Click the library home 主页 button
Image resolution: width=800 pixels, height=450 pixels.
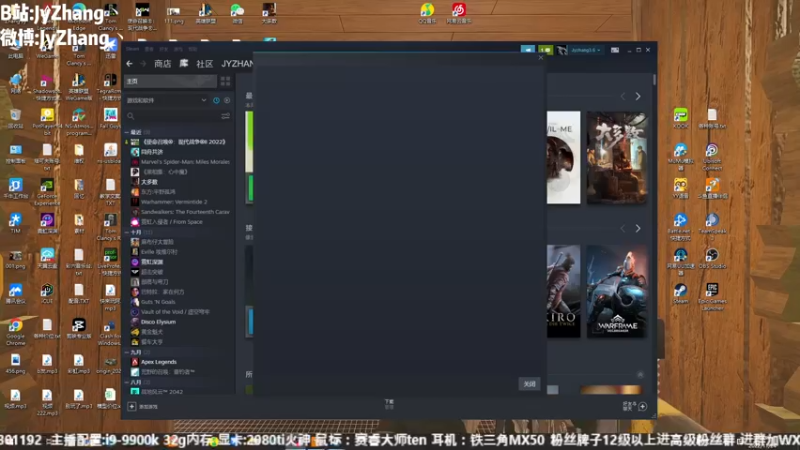tap(170, 81)
